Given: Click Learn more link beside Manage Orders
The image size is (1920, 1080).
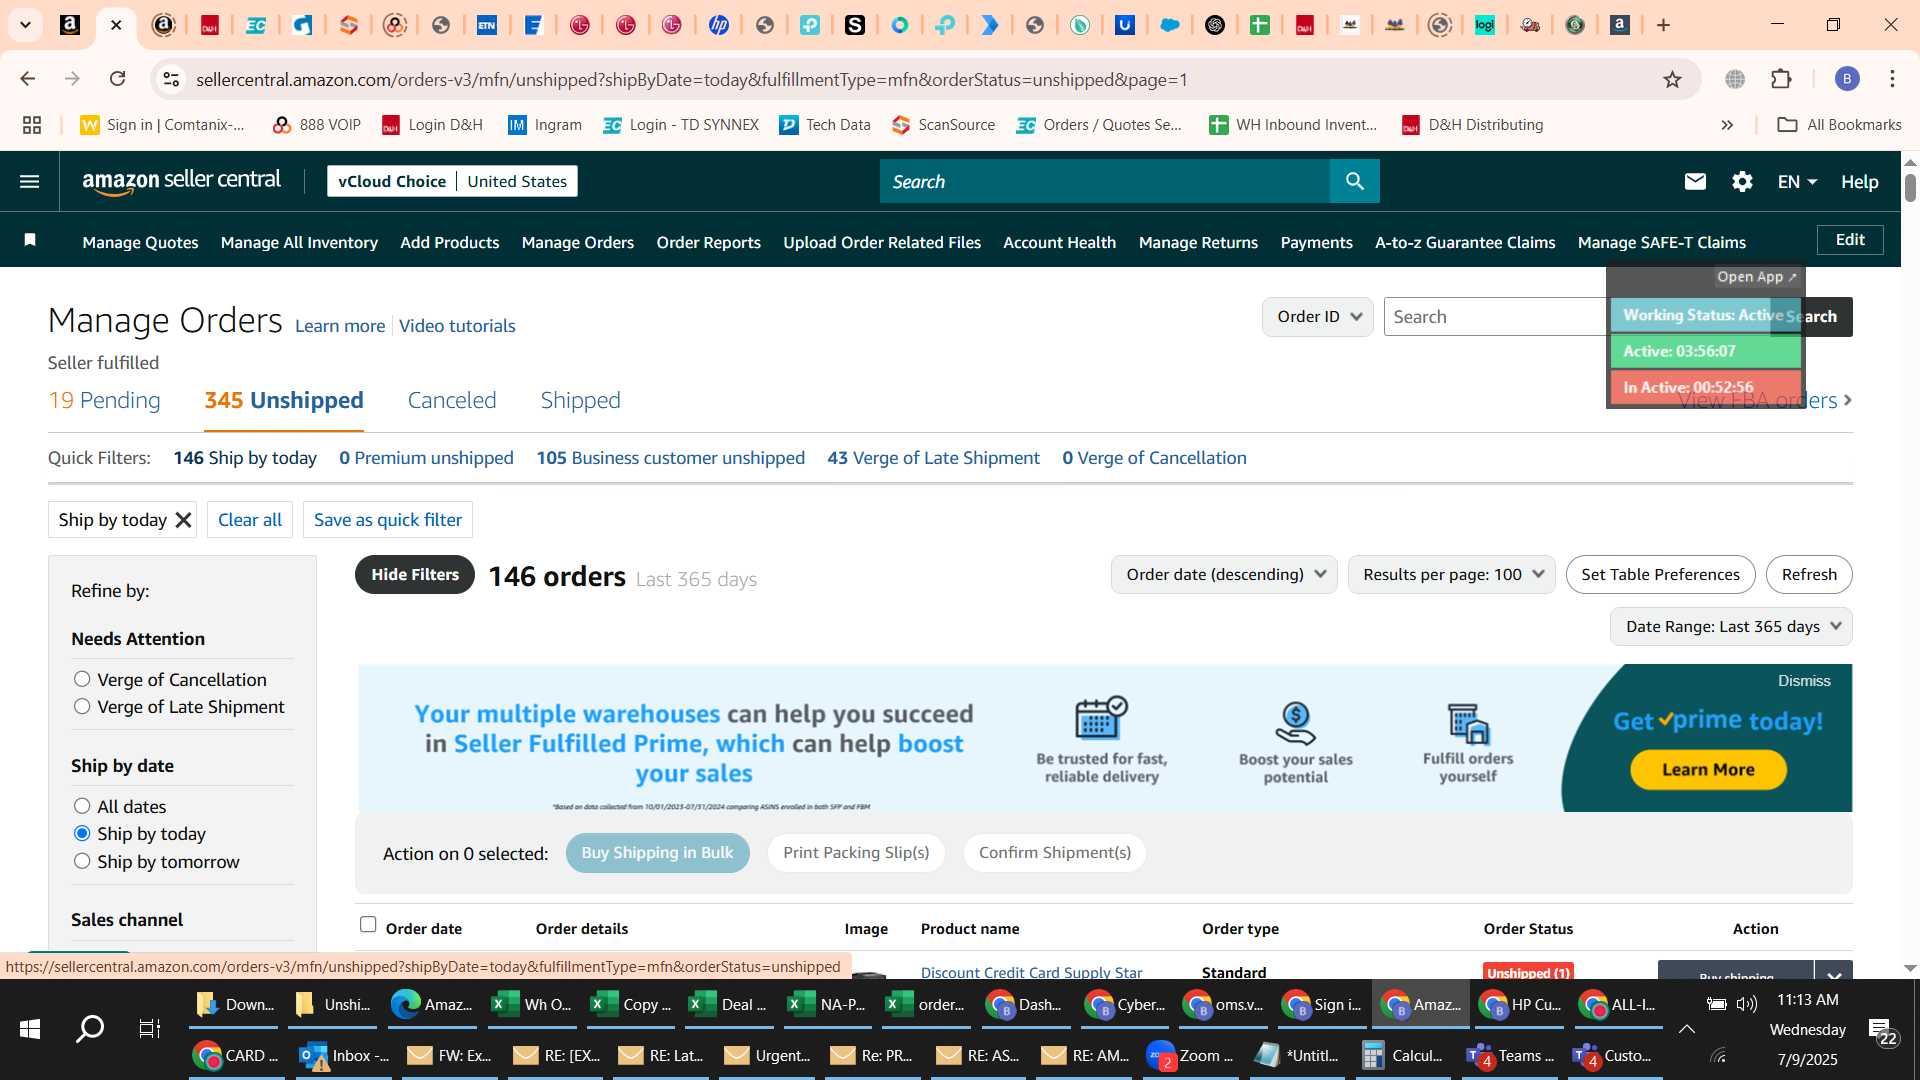Looking at the screenshot, I should pos(340,326).
